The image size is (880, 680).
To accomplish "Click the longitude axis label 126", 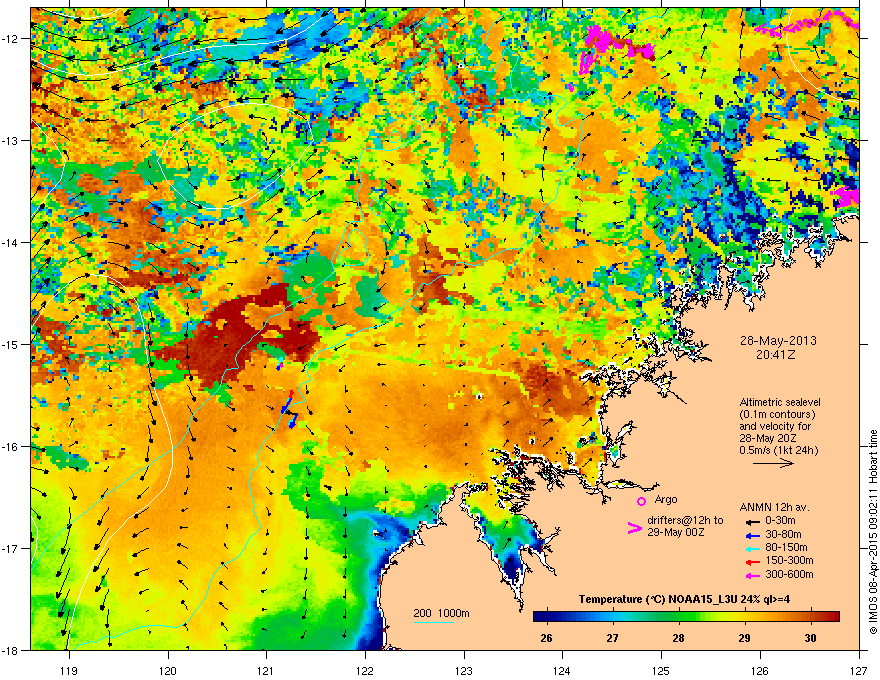I will (760, 670).
